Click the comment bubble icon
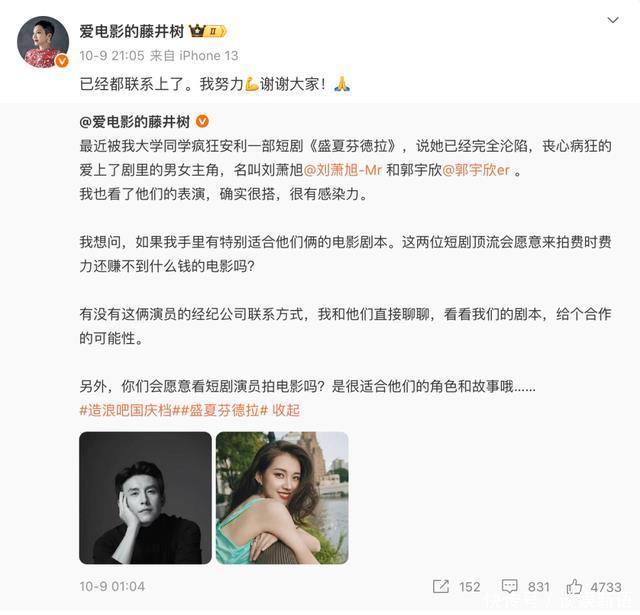The width and height of the screenshot is (640, 615). point(509,587)
